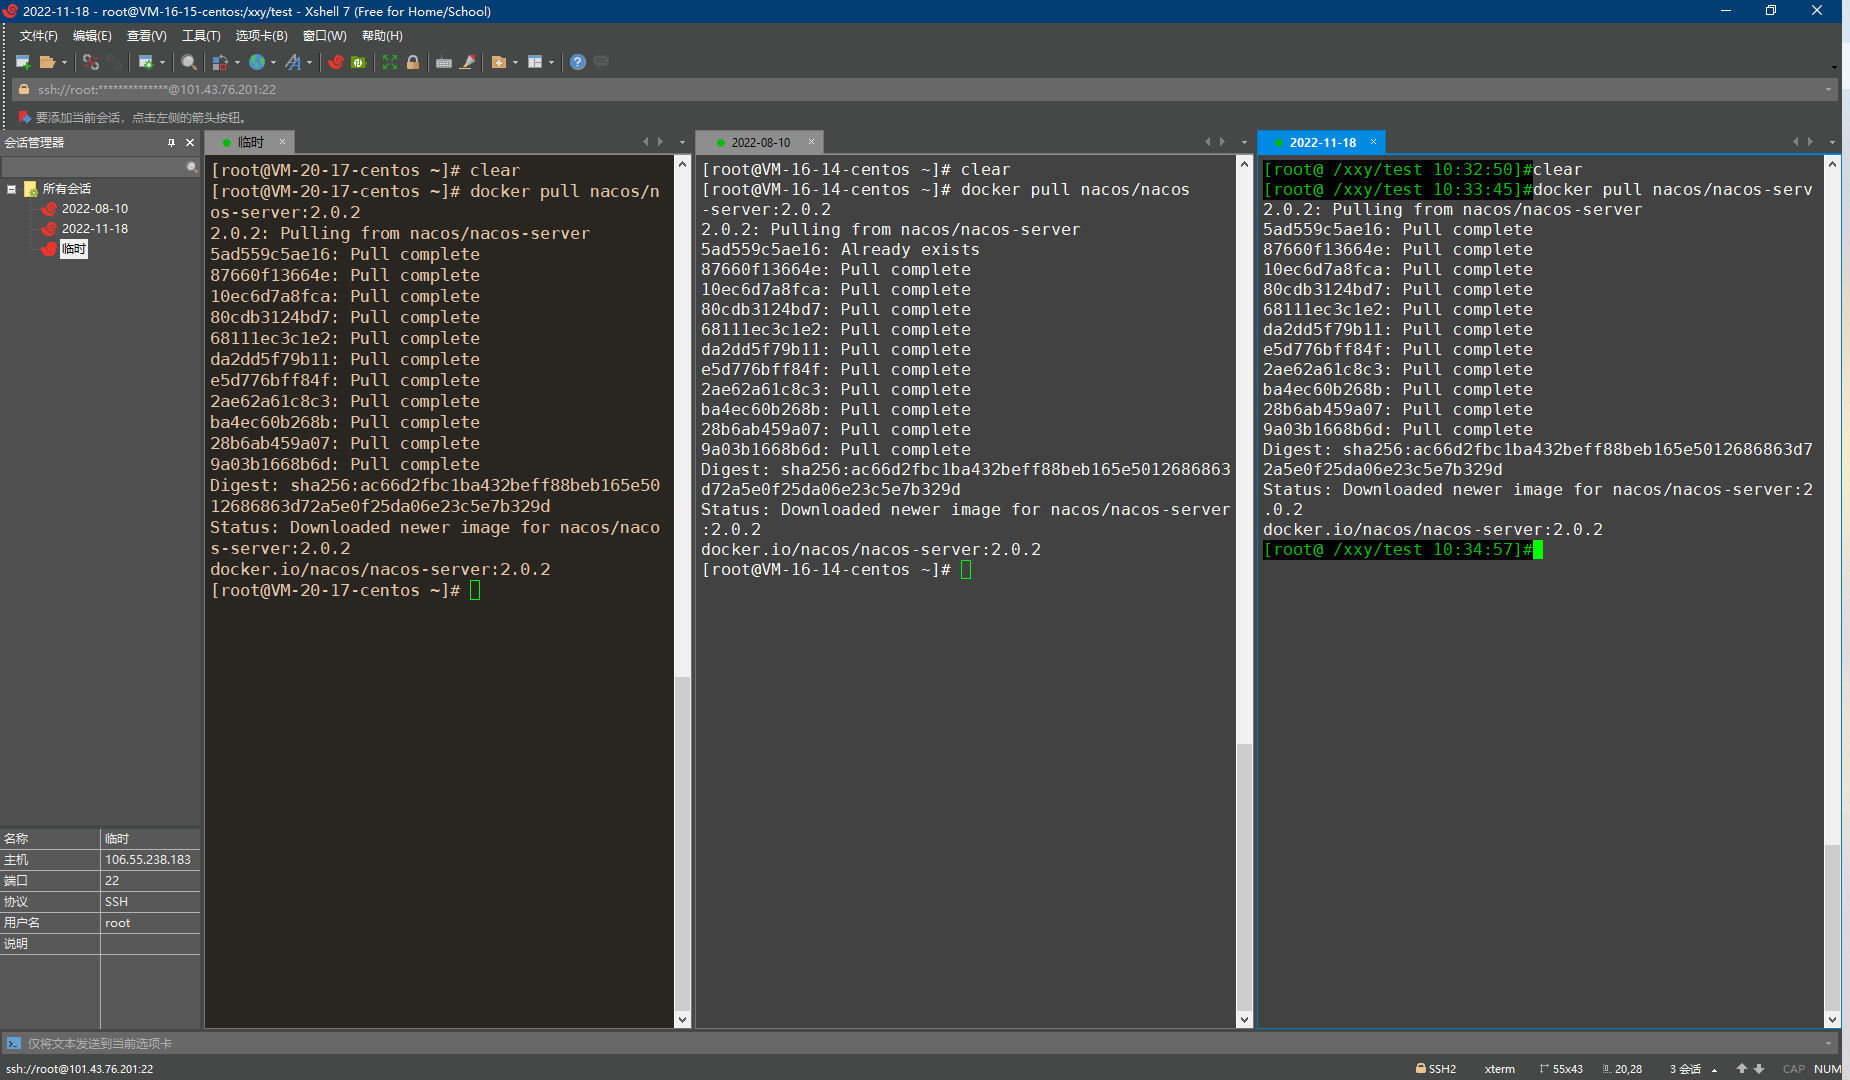1850x1080 pixels.
Task: Click 临时 pane's vertical scrollbar
Action: pyautogui.click(x=682, y=590)
